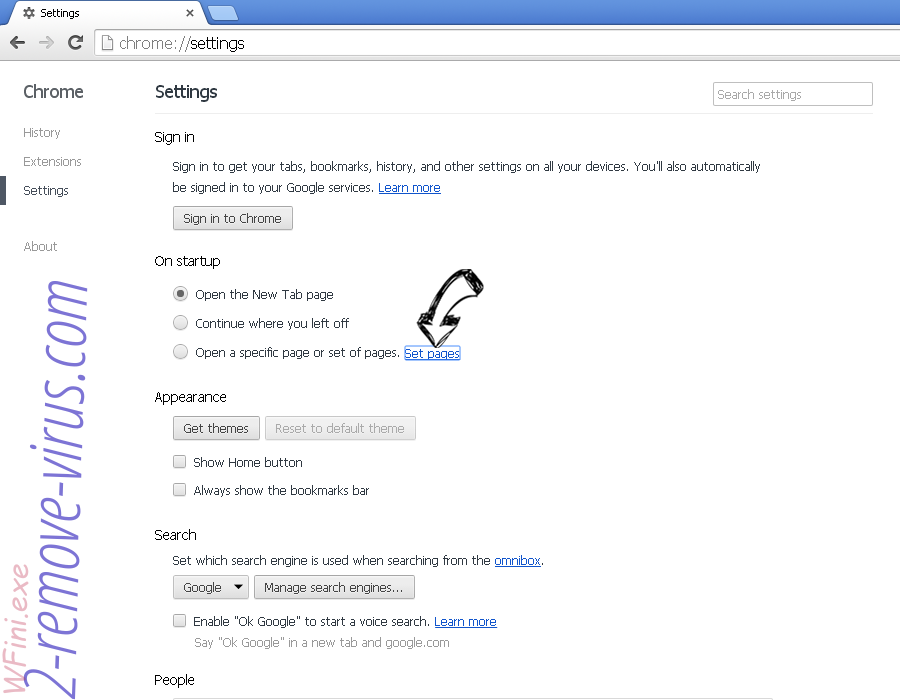Screen dimensions: 900x700
Task: Click the Get themes button
Action: tap(216, 428)
